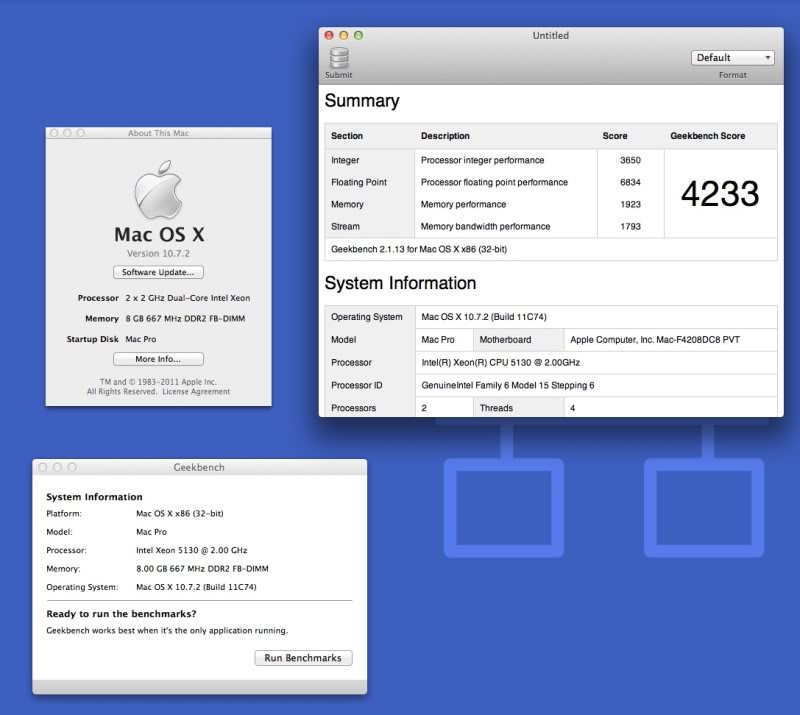Click the Threads label cell
Image resolution: width=800 pixels, height=715 pixels.
pos(519,408)
